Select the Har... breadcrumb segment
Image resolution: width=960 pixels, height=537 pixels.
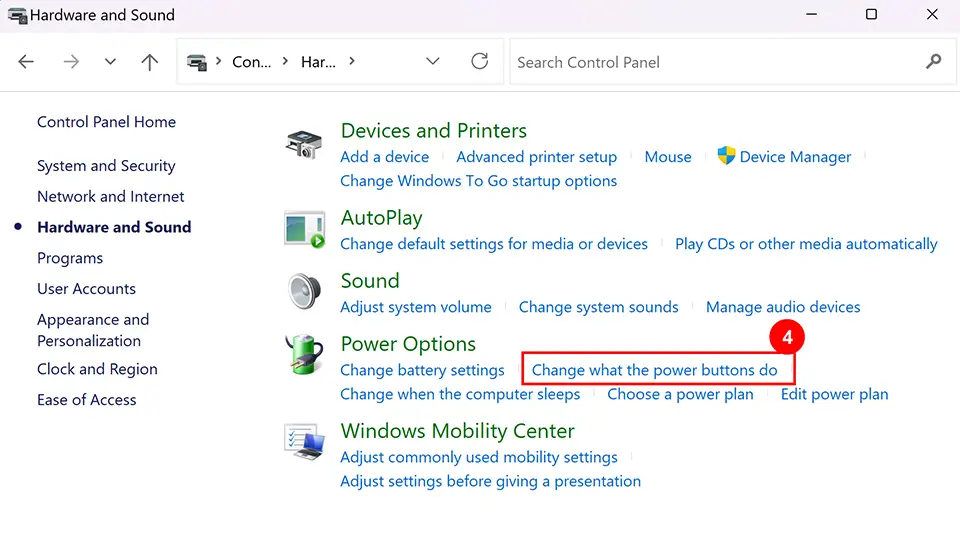318,62
